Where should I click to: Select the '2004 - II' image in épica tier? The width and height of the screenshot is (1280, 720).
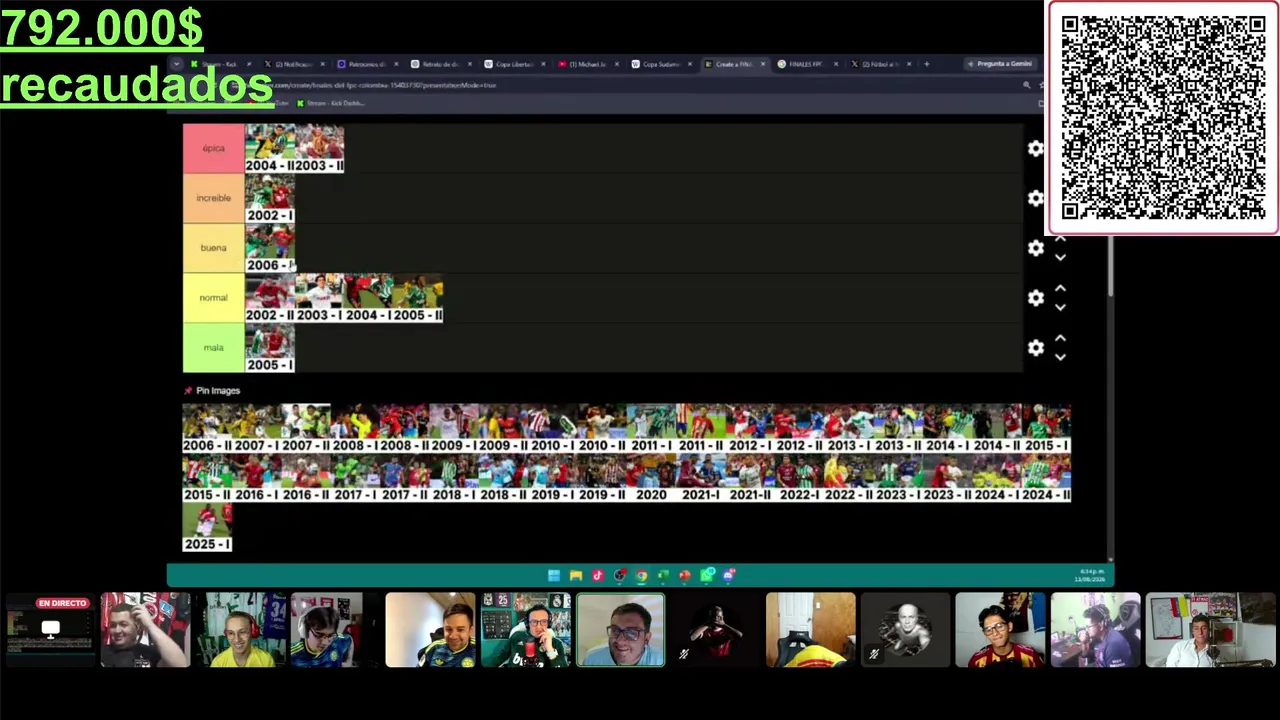click(270, 148)
